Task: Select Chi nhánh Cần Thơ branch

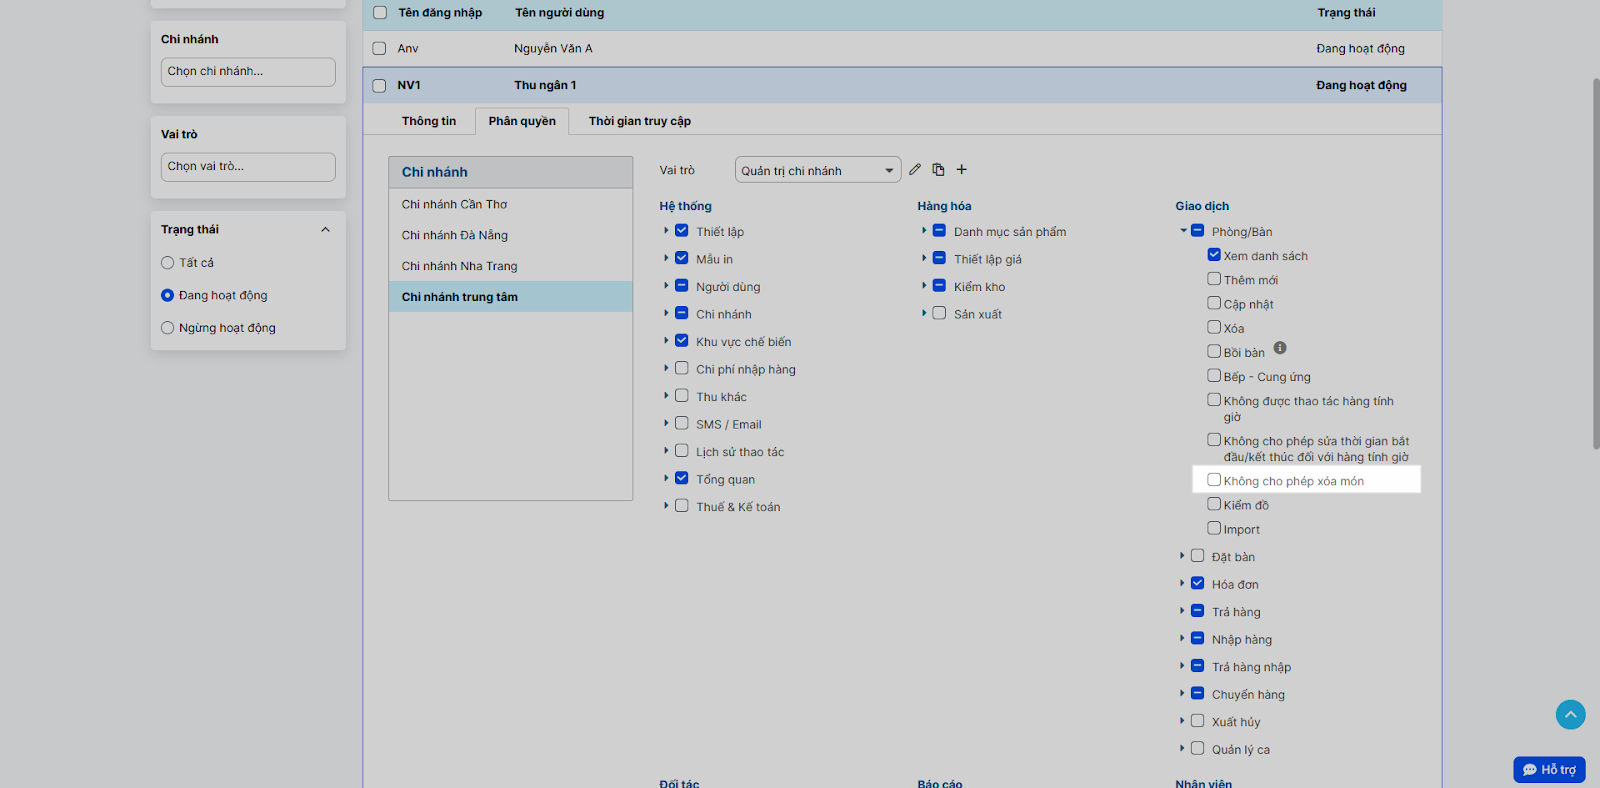Action: (x=455, y=204)
